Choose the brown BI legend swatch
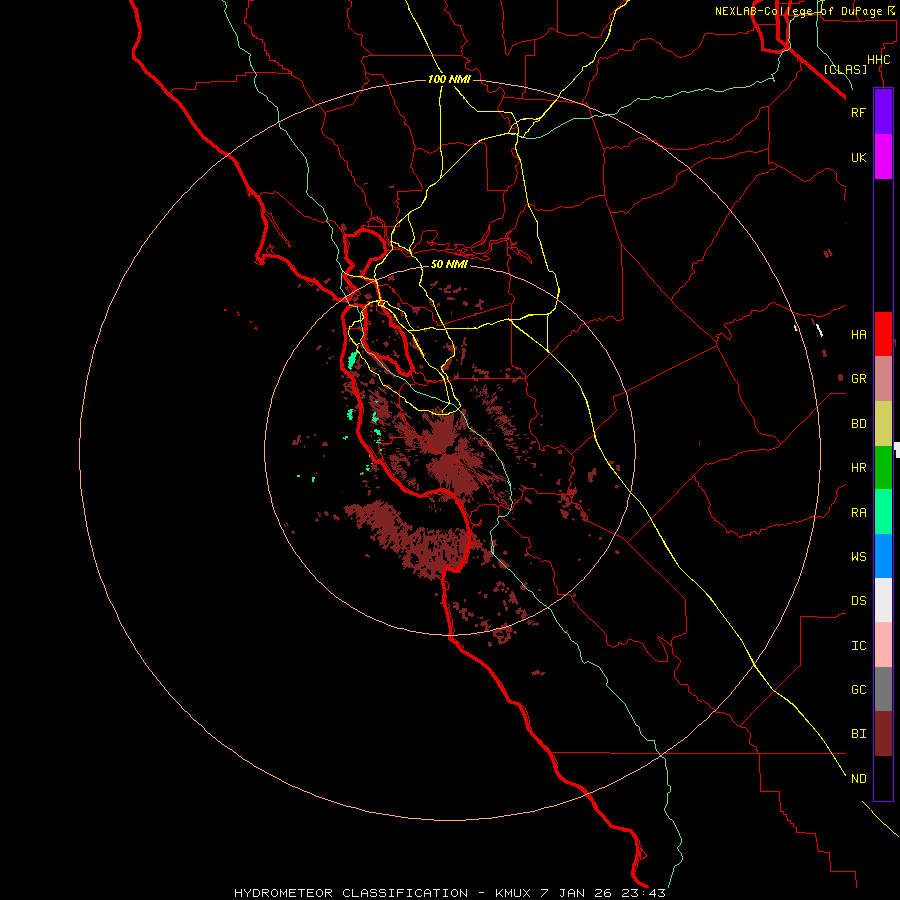Image resolution: width=900 pixels, height=900 pixels. (x=883, y=734)
